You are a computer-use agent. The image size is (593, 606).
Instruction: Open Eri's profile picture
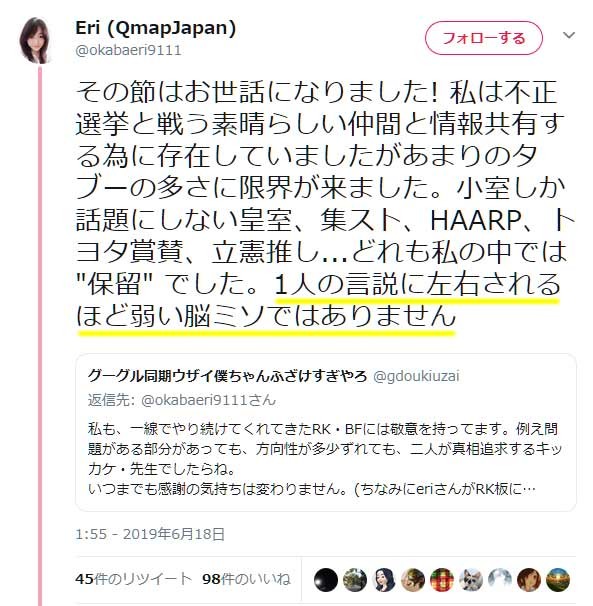click(x=34, y=40)
